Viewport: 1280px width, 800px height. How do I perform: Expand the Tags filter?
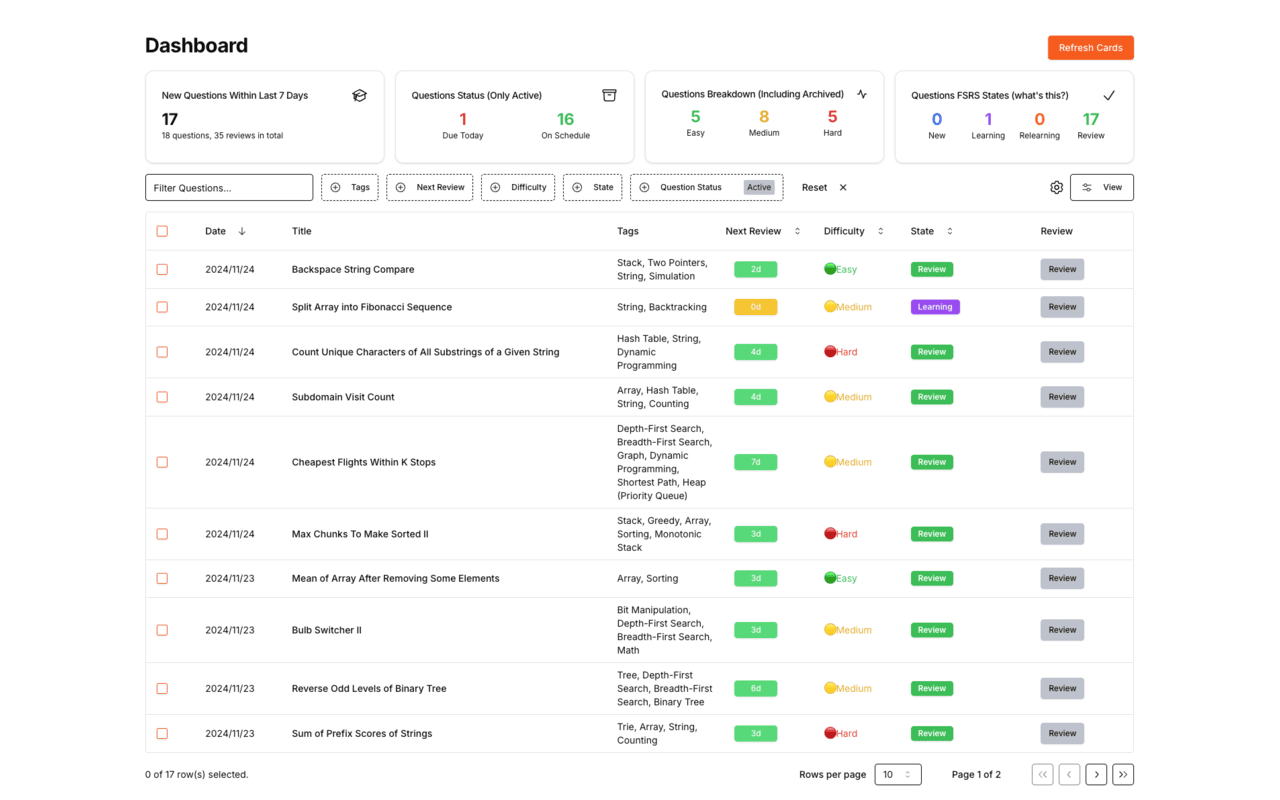click(350, 187)
